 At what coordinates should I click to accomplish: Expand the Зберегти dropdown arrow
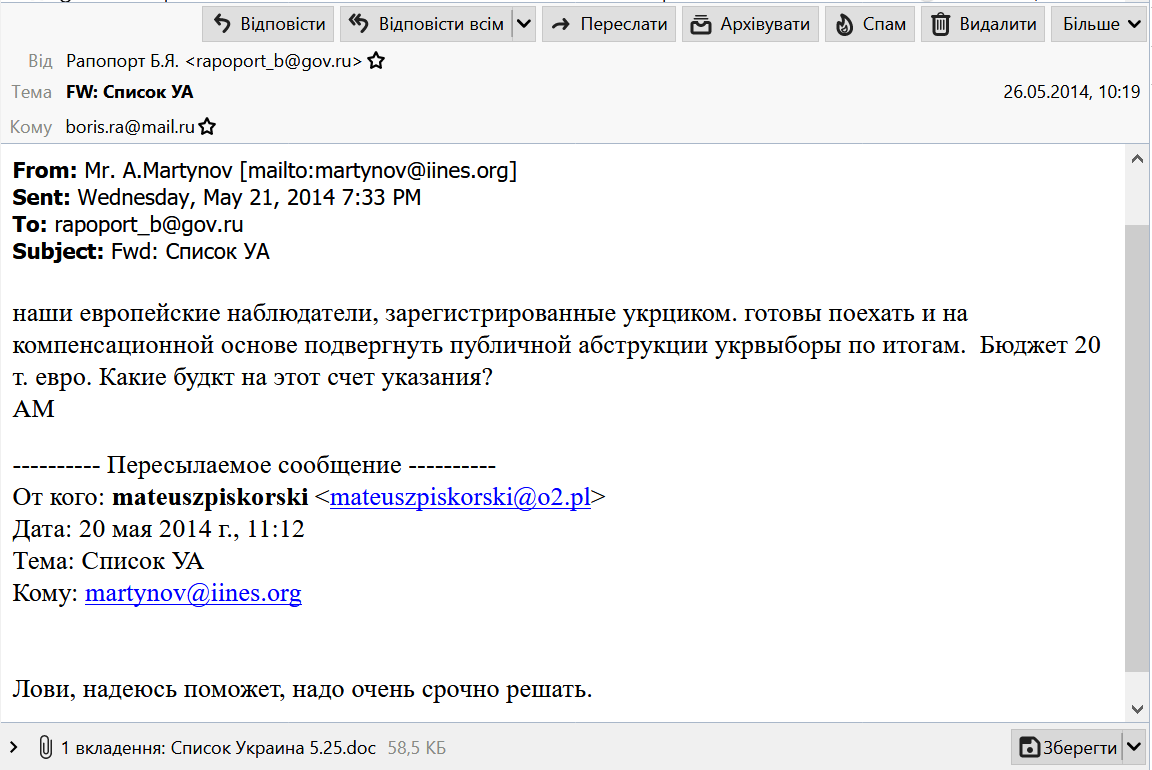pyautogui.click(x=1134, y=747)
